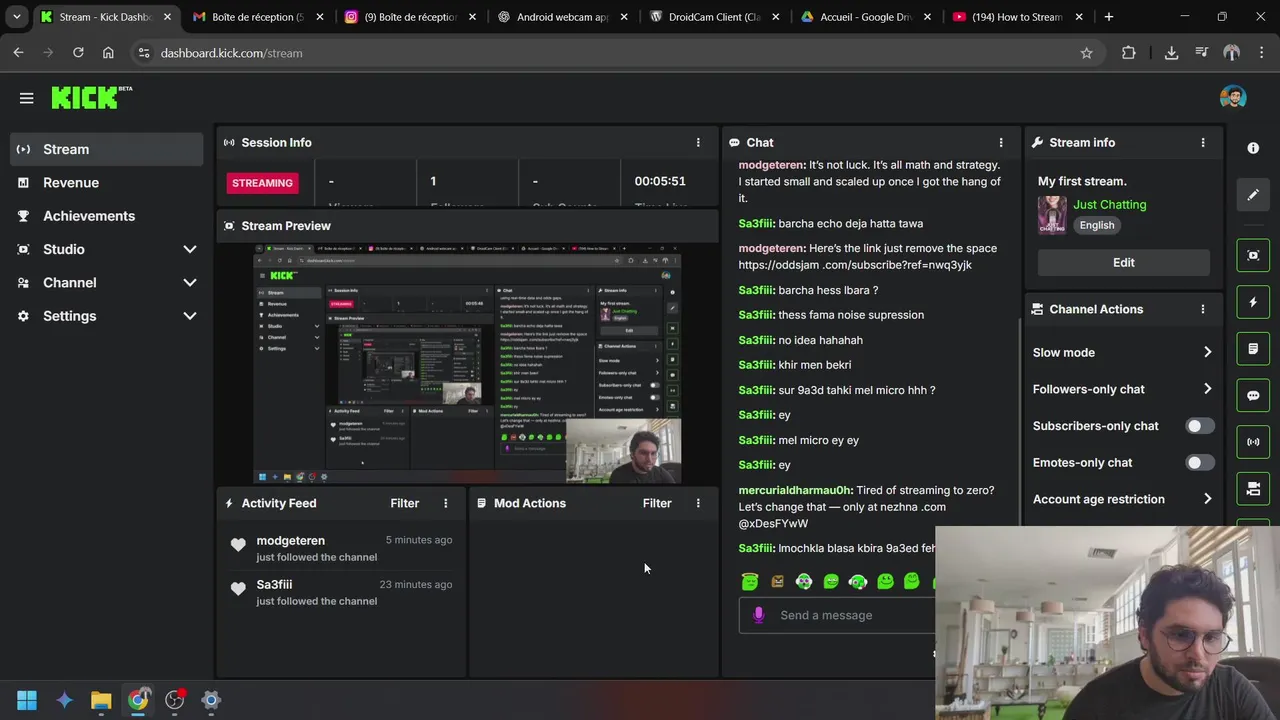This screenshot has height=720, width=1280.
Task: Open Chat panel three-dot options
Action: tap(1000, 143)
